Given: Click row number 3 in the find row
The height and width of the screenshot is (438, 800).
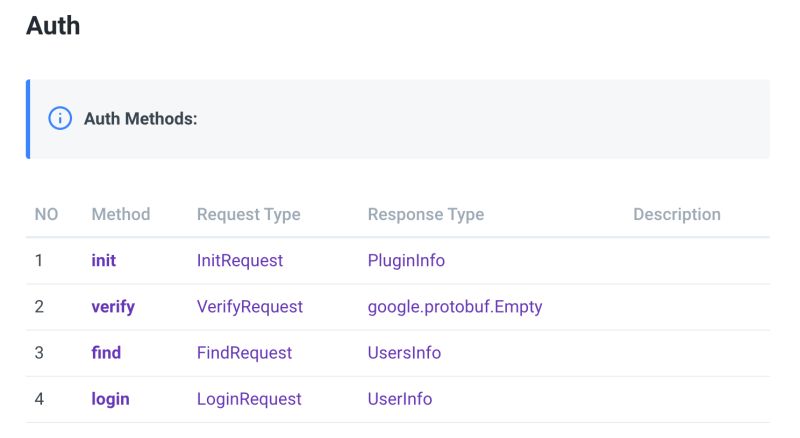Looking at the screenshot, I should click(39, 353).
